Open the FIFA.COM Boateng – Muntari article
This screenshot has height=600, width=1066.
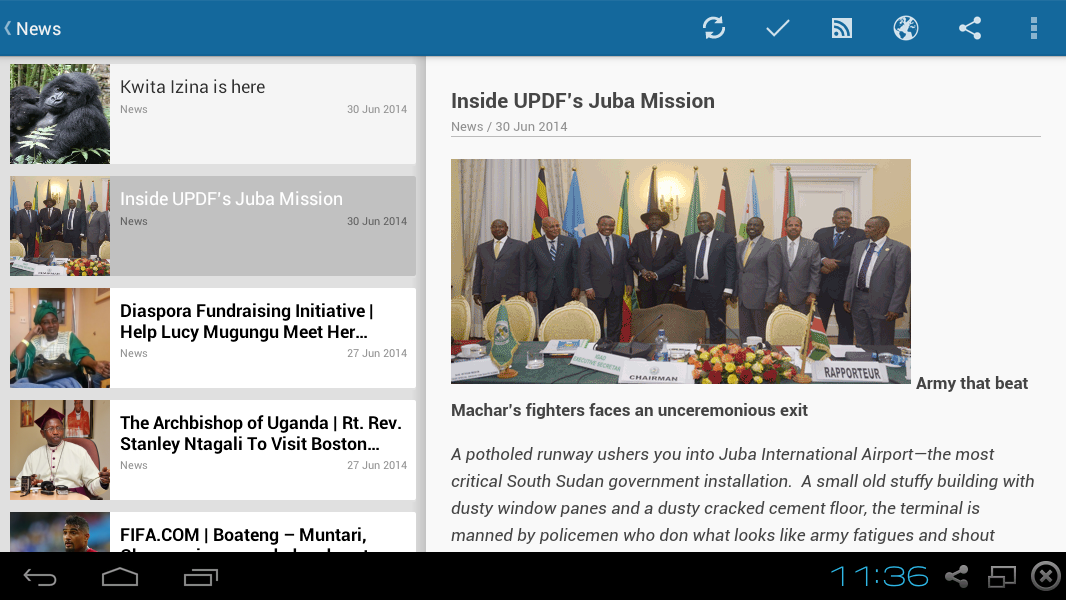[213, 531]
